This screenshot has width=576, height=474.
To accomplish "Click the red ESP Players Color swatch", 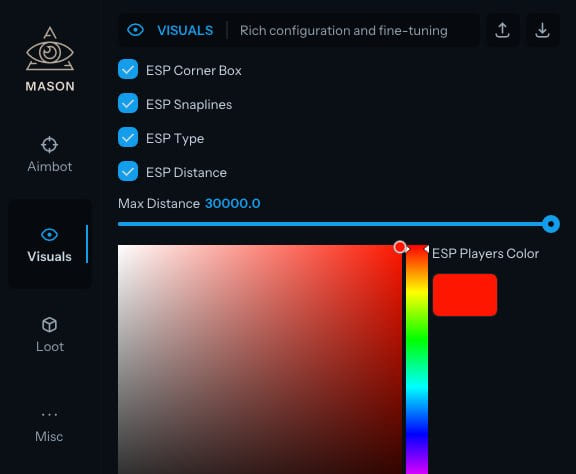I will pos(465,295).
